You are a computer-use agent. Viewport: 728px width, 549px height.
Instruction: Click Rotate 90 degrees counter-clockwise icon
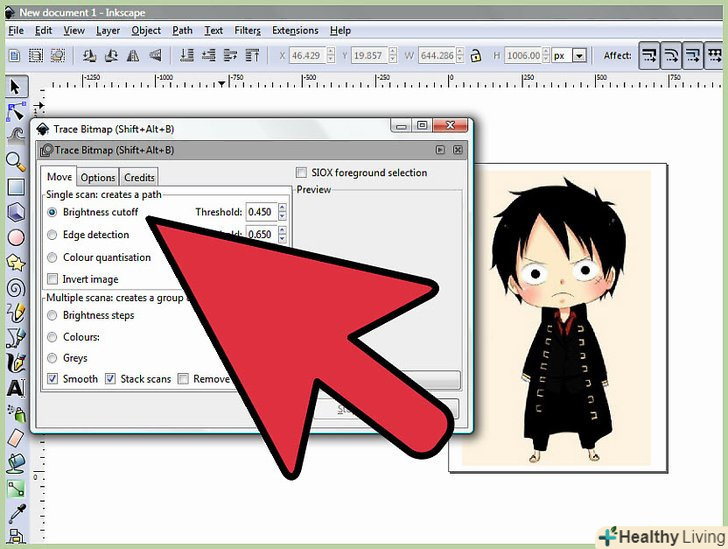[89, 56]
